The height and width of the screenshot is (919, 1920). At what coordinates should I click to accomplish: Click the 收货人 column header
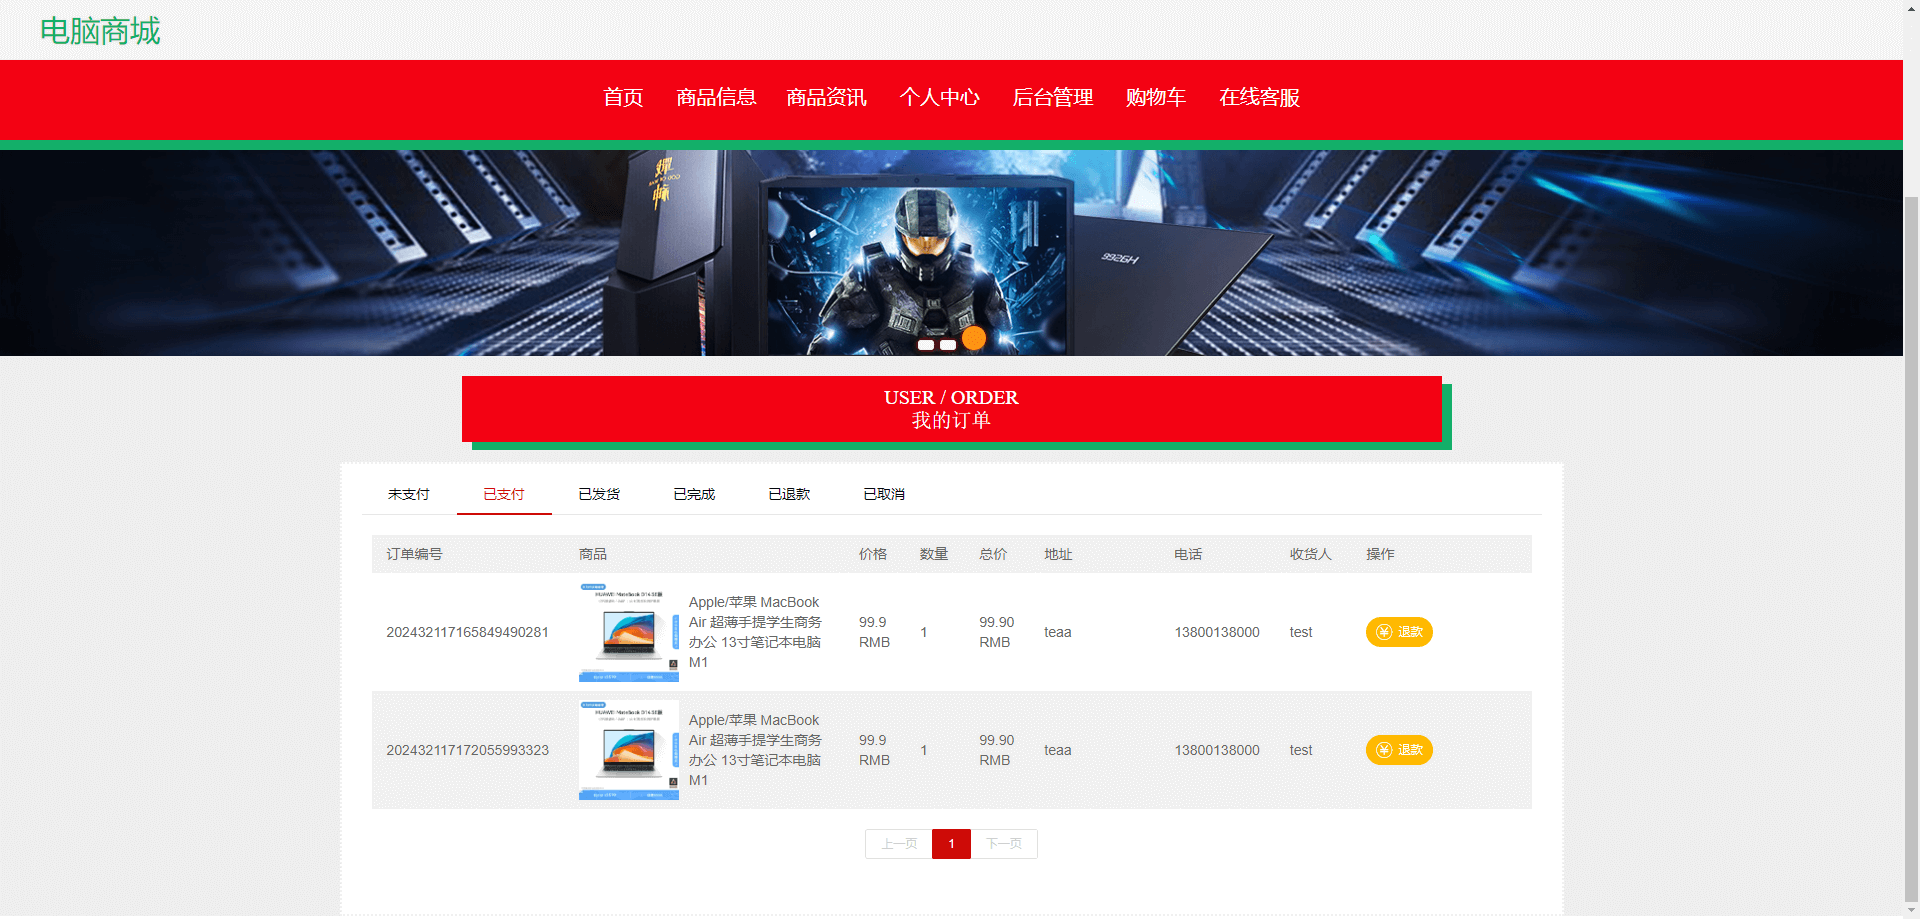[x=1311, y=554]
